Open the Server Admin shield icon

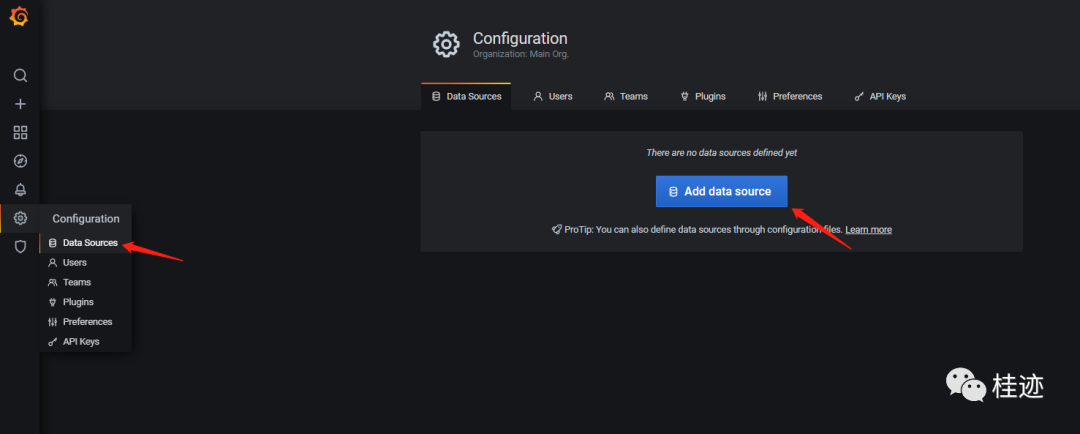[20, 247]
